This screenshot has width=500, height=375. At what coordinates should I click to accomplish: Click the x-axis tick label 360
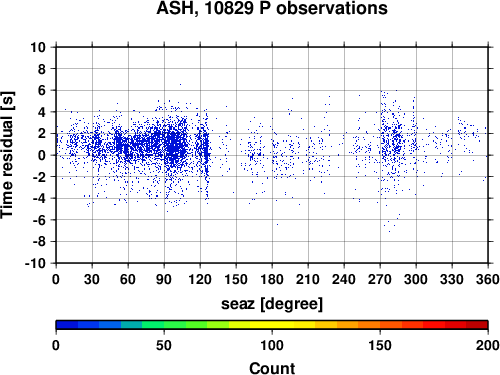coord(488,279)
